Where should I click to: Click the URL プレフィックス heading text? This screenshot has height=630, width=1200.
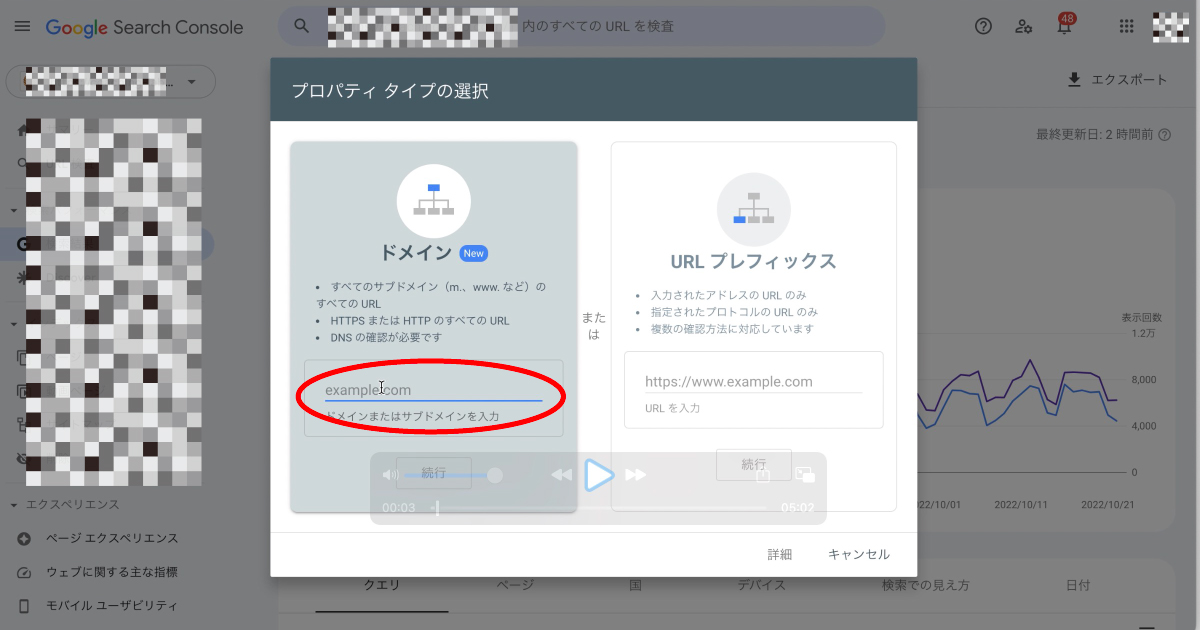click(754, 262)
